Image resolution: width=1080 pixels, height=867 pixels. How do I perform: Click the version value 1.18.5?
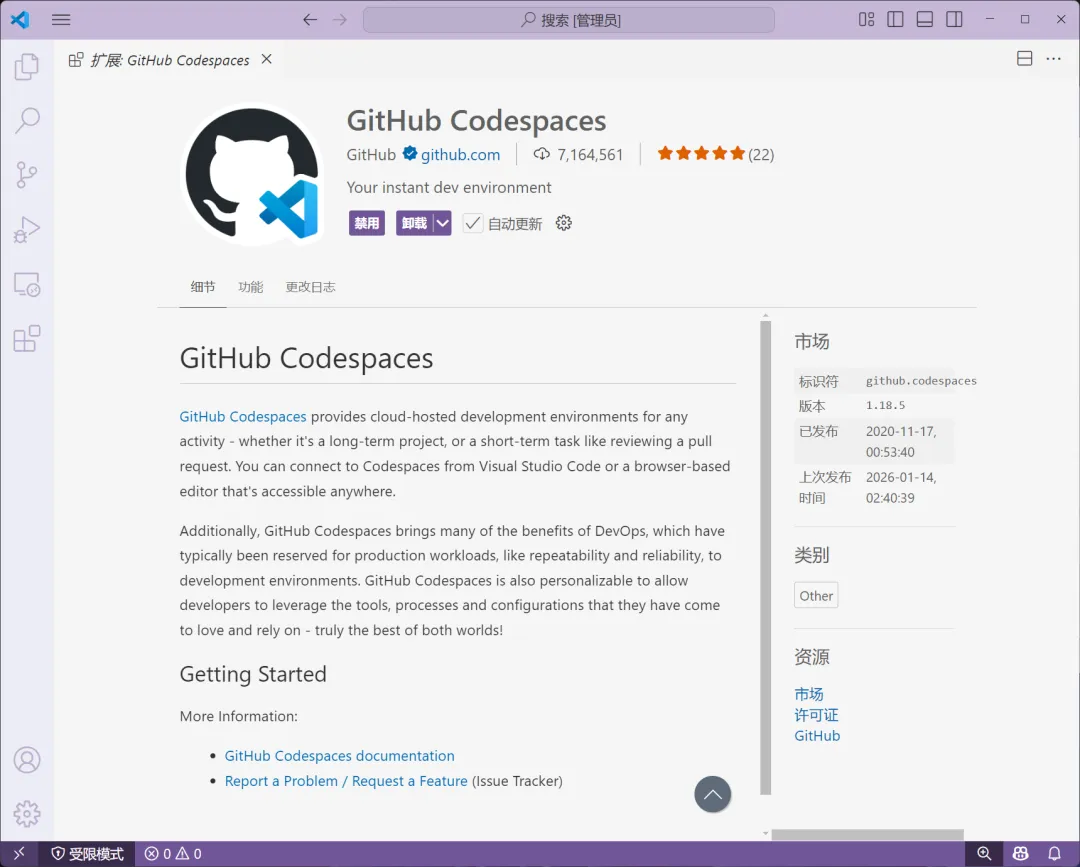(x=885, y=406)
